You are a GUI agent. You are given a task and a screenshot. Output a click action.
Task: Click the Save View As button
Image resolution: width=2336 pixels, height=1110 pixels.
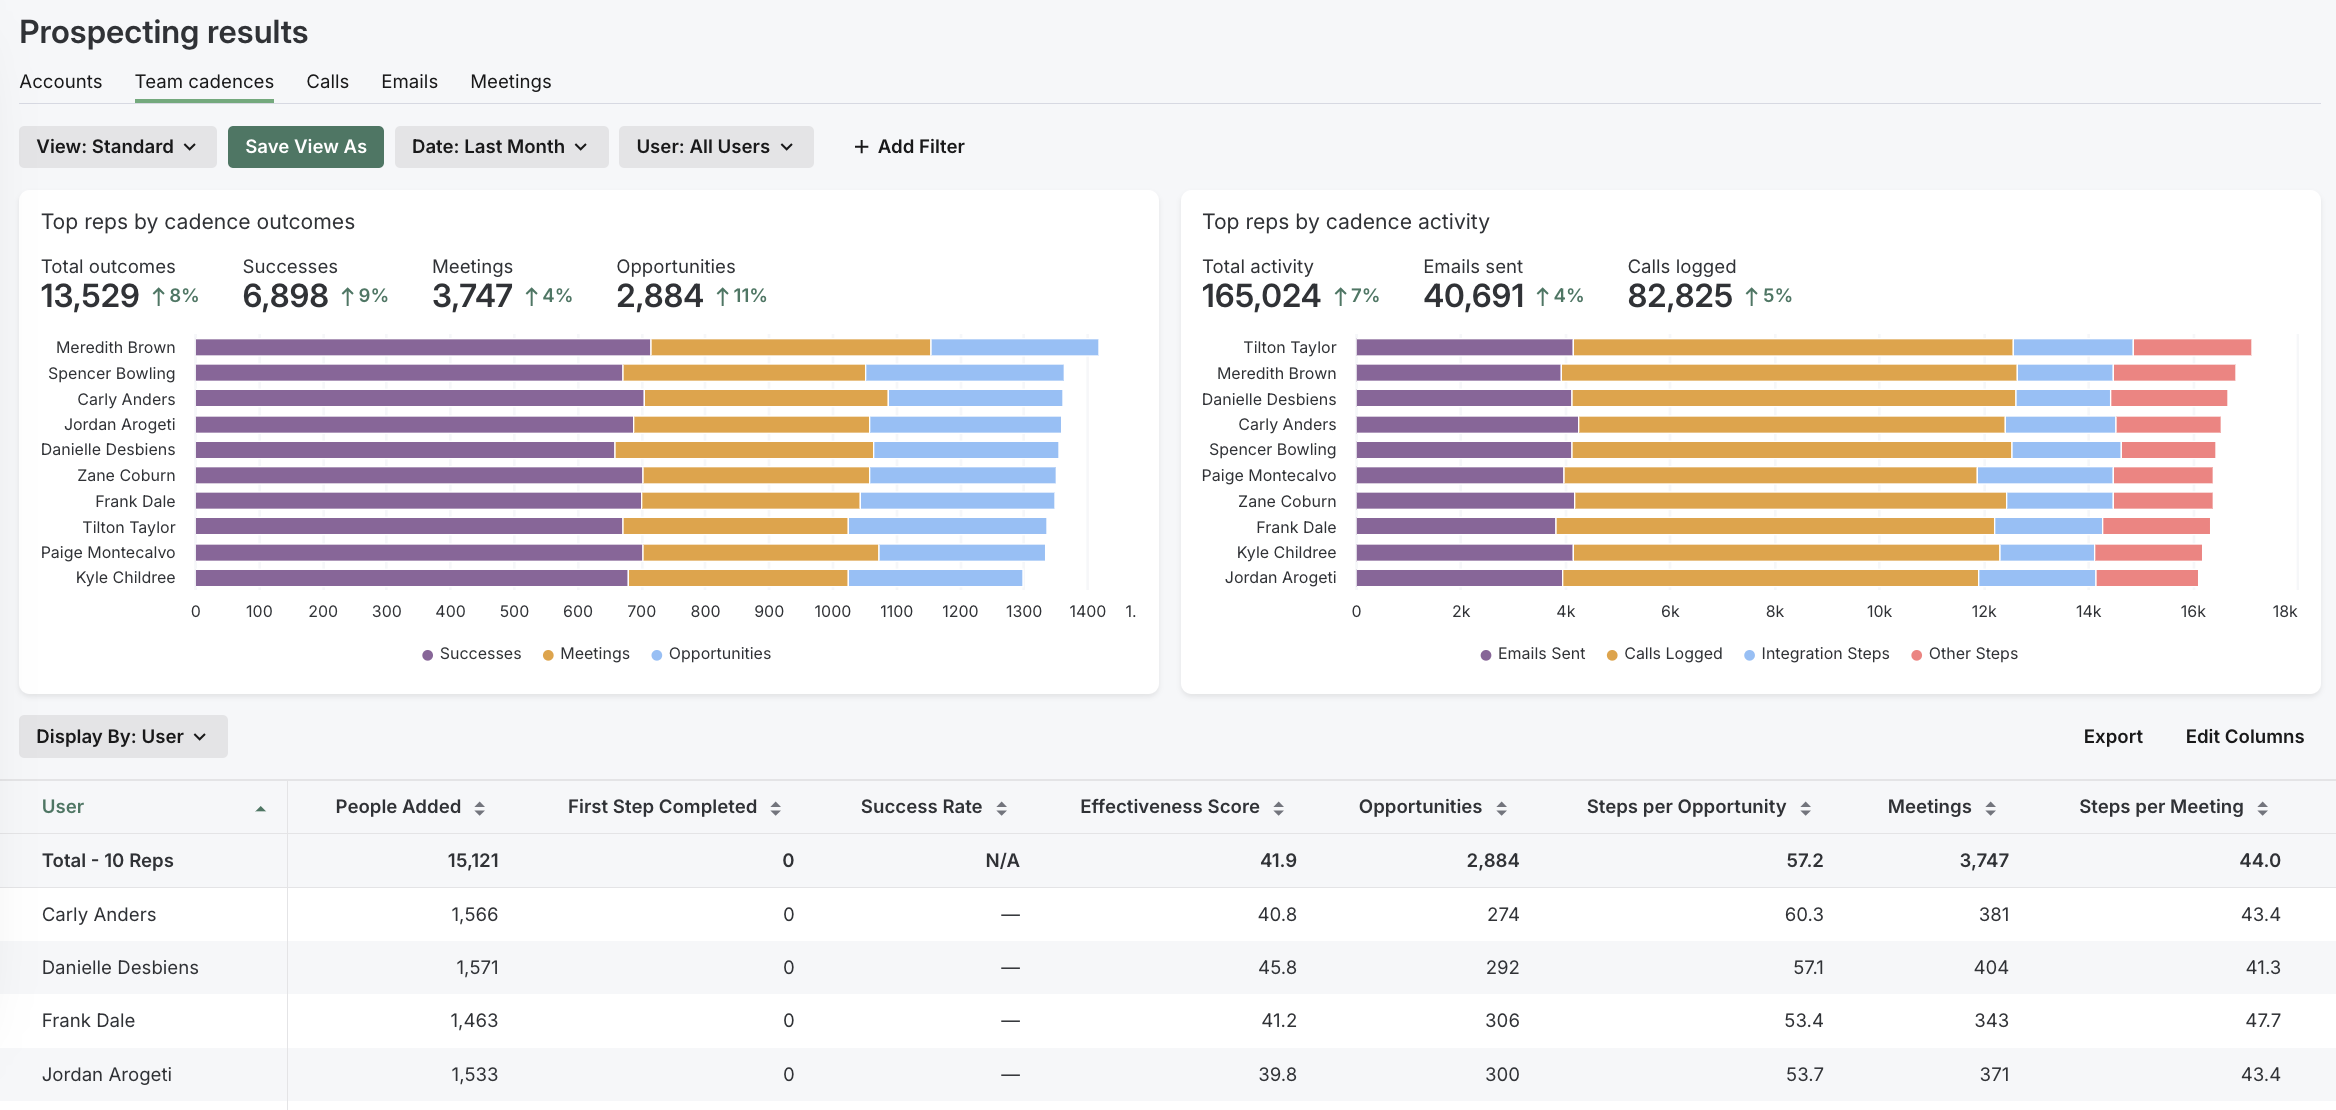pyautogui.click(x=305, y=146)
